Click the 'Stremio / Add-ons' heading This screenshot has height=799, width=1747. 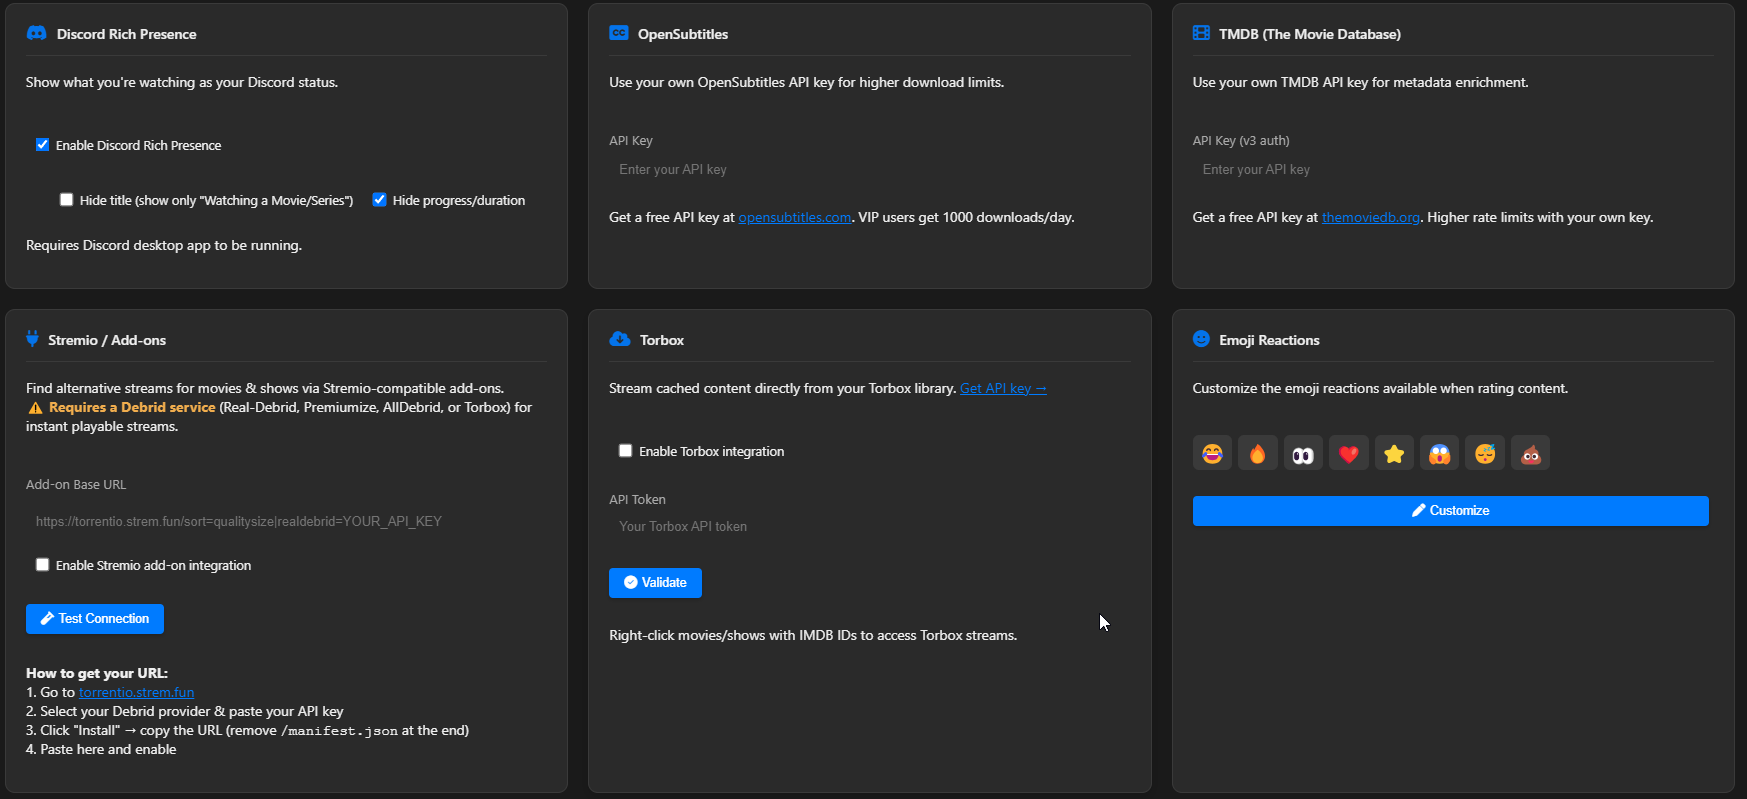pyautogui.click(x=107, y=340)
